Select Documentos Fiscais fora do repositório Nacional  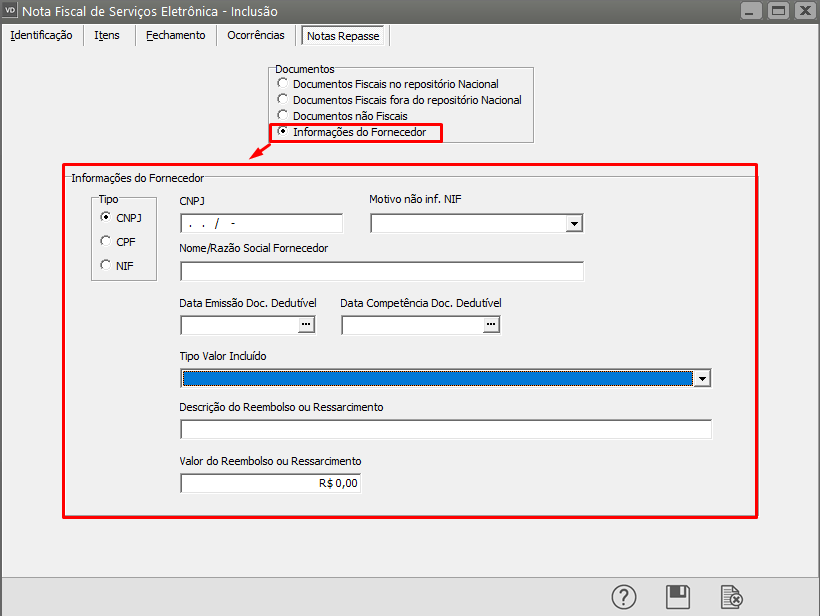click(283, 100)
